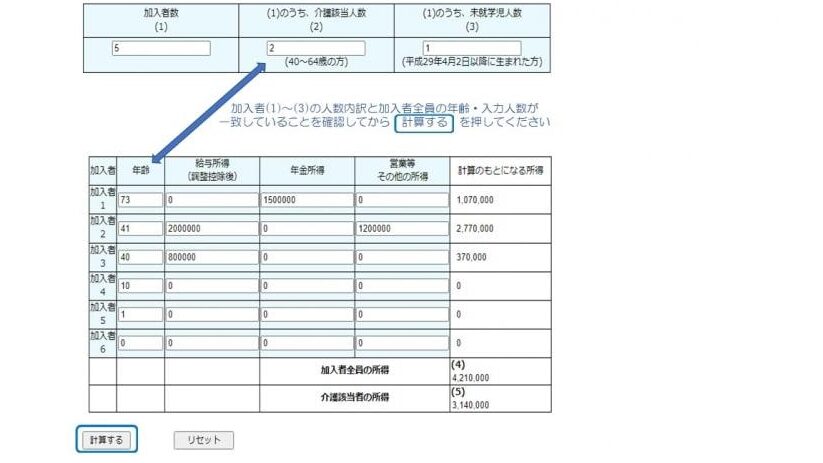Click the 未就学児人数 input field showing 1
823x463 pixels.
click(471, 48)
